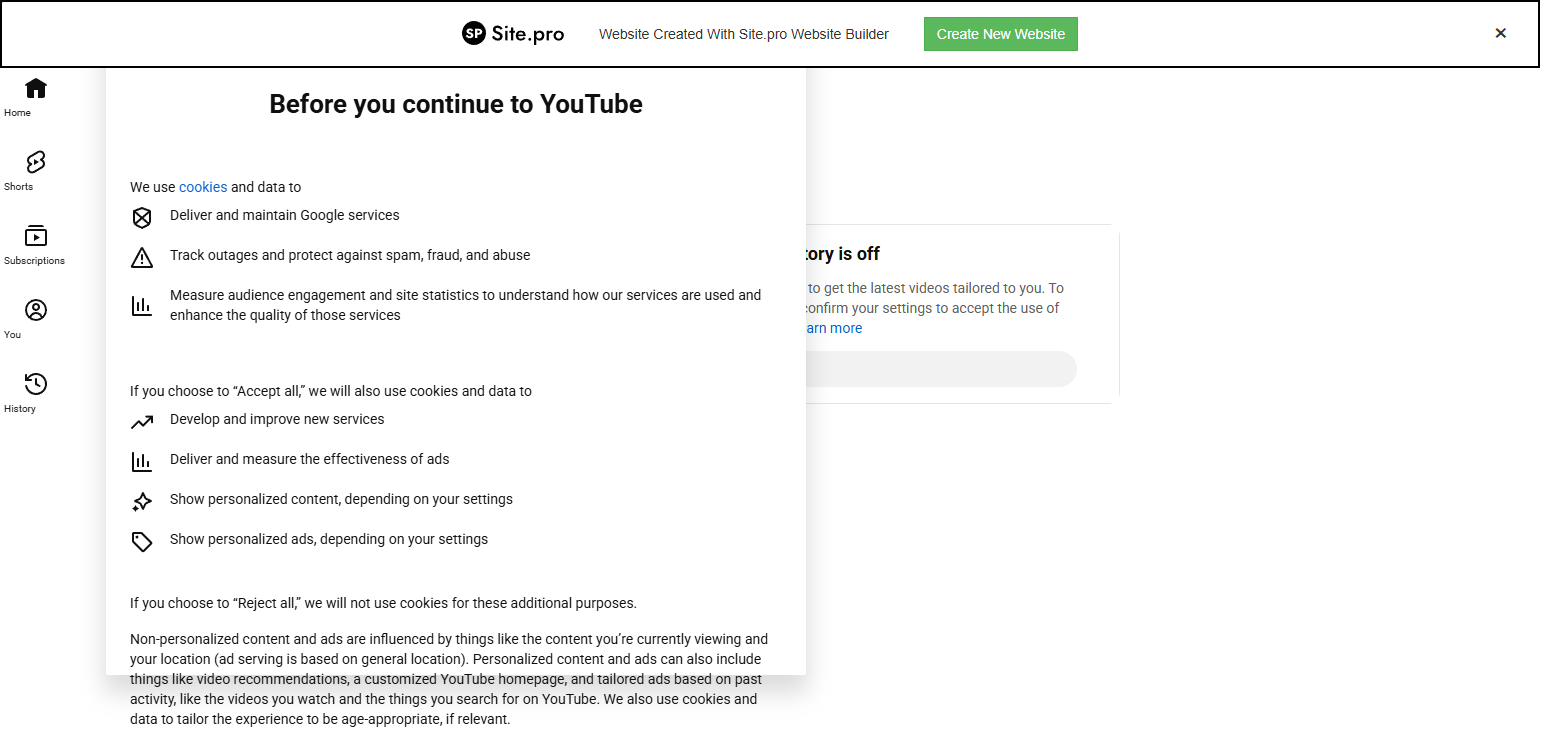Click the personalized ads tag icon
1555x745 pixels.
coord(142,542)
